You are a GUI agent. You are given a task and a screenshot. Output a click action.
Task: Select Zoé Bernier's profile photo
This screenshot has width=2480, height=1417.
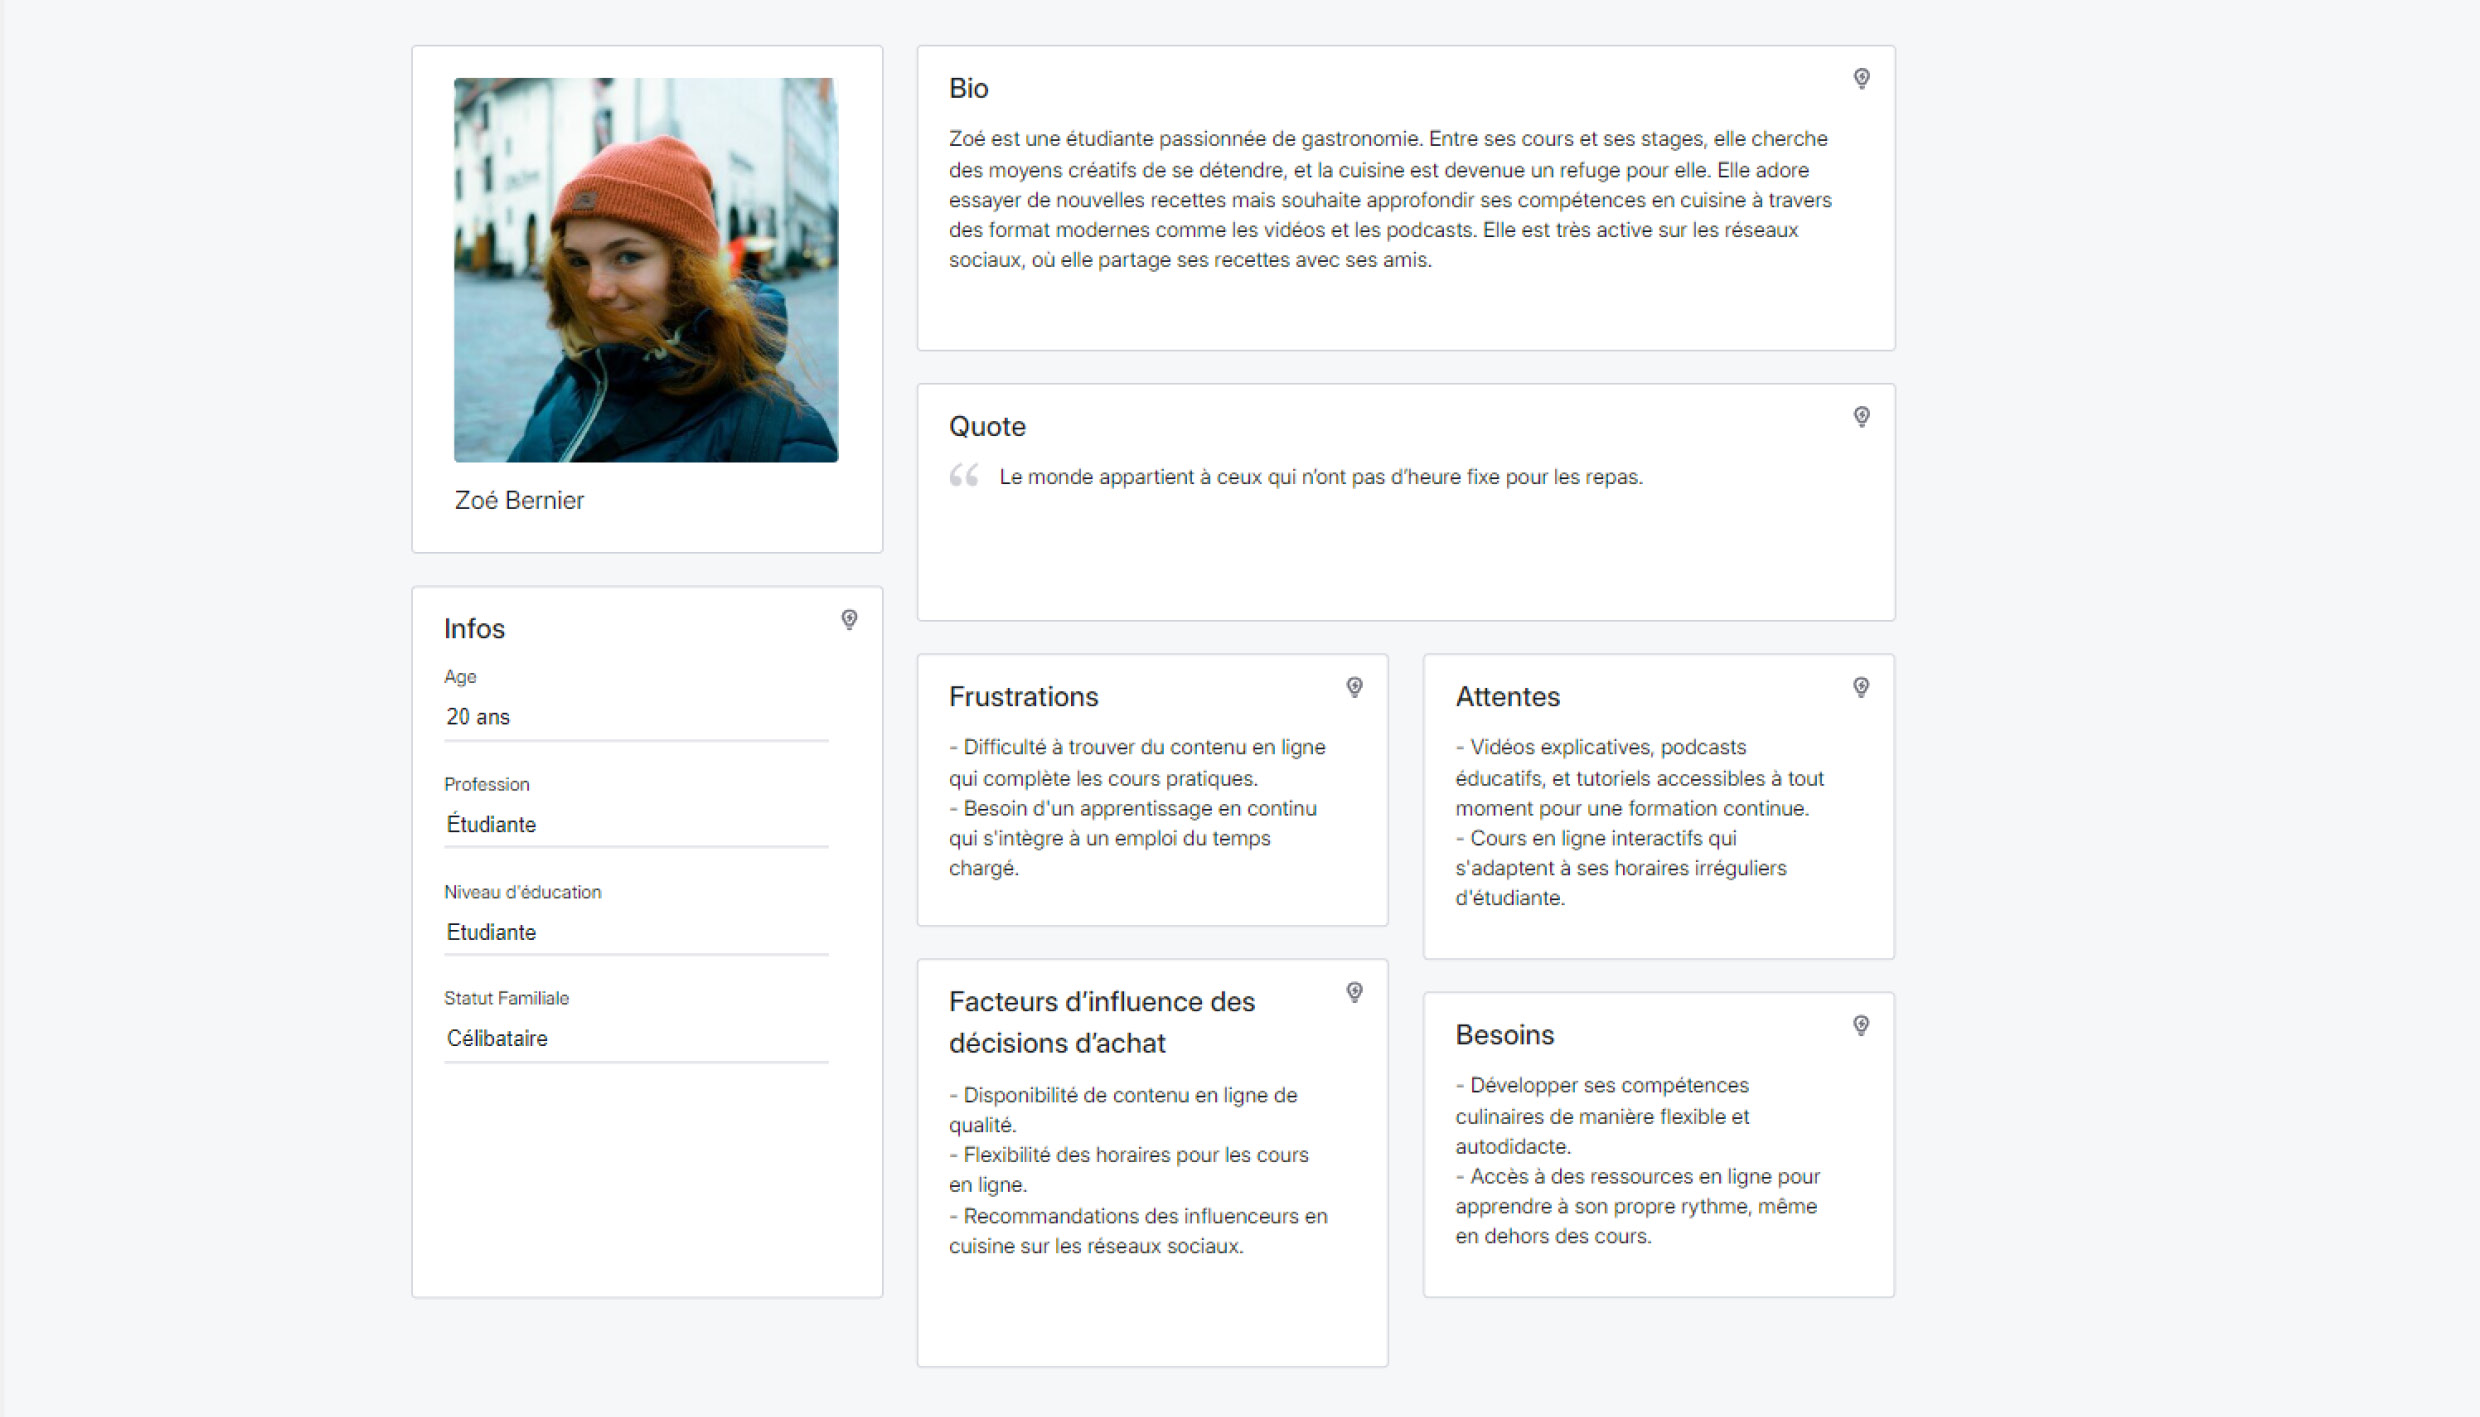click(x=646, y=270)
